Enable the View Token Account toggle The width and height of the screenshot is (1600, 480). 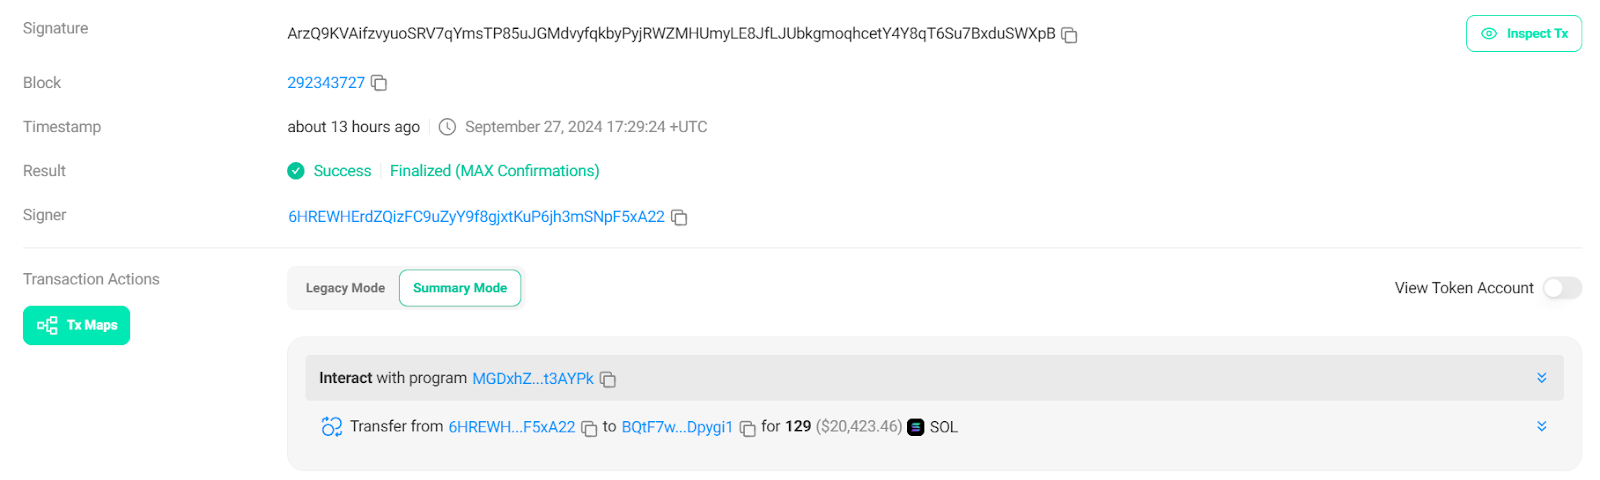click(x=1561, y=288)
